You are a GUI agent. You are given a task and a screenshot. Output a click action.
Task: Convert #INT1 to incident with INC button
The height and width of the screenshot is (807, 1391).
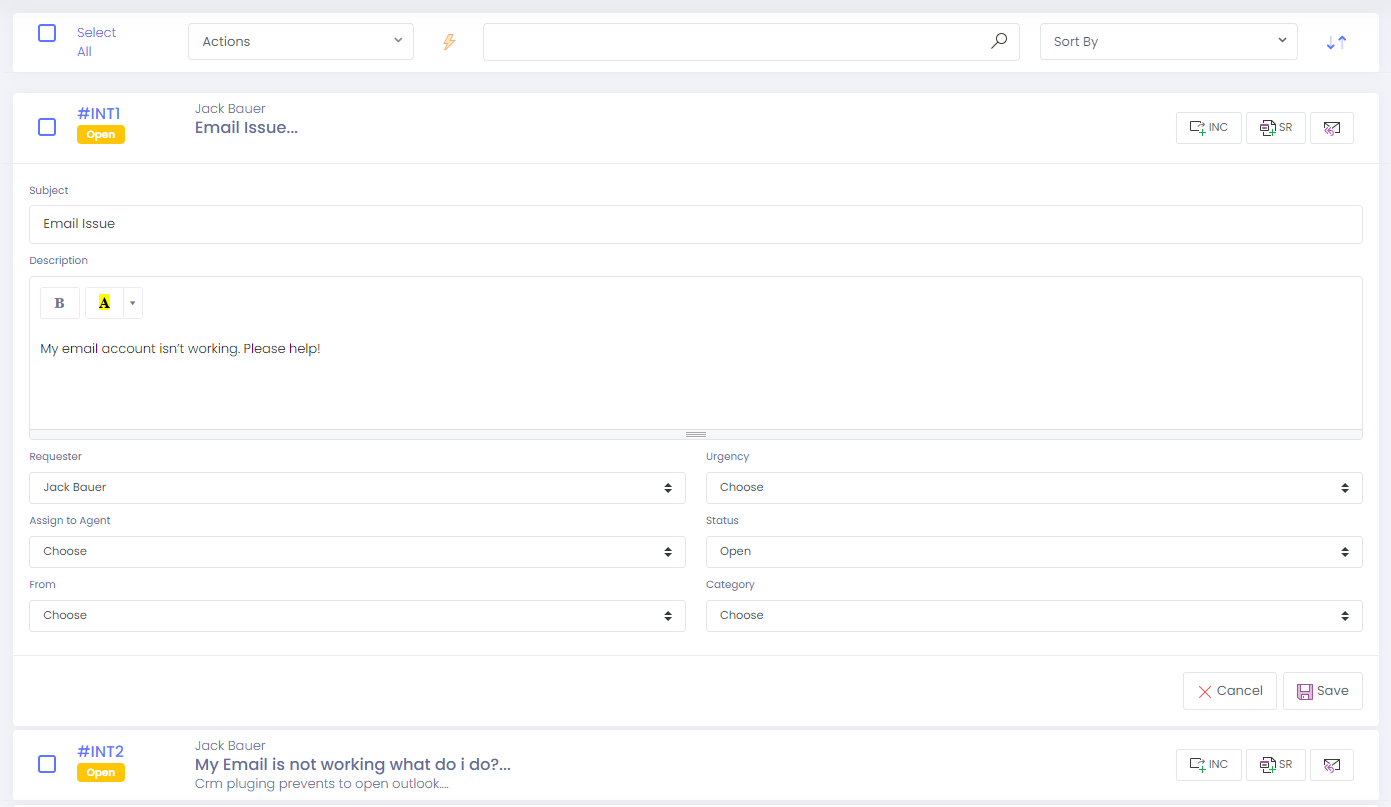point(1208,128)
